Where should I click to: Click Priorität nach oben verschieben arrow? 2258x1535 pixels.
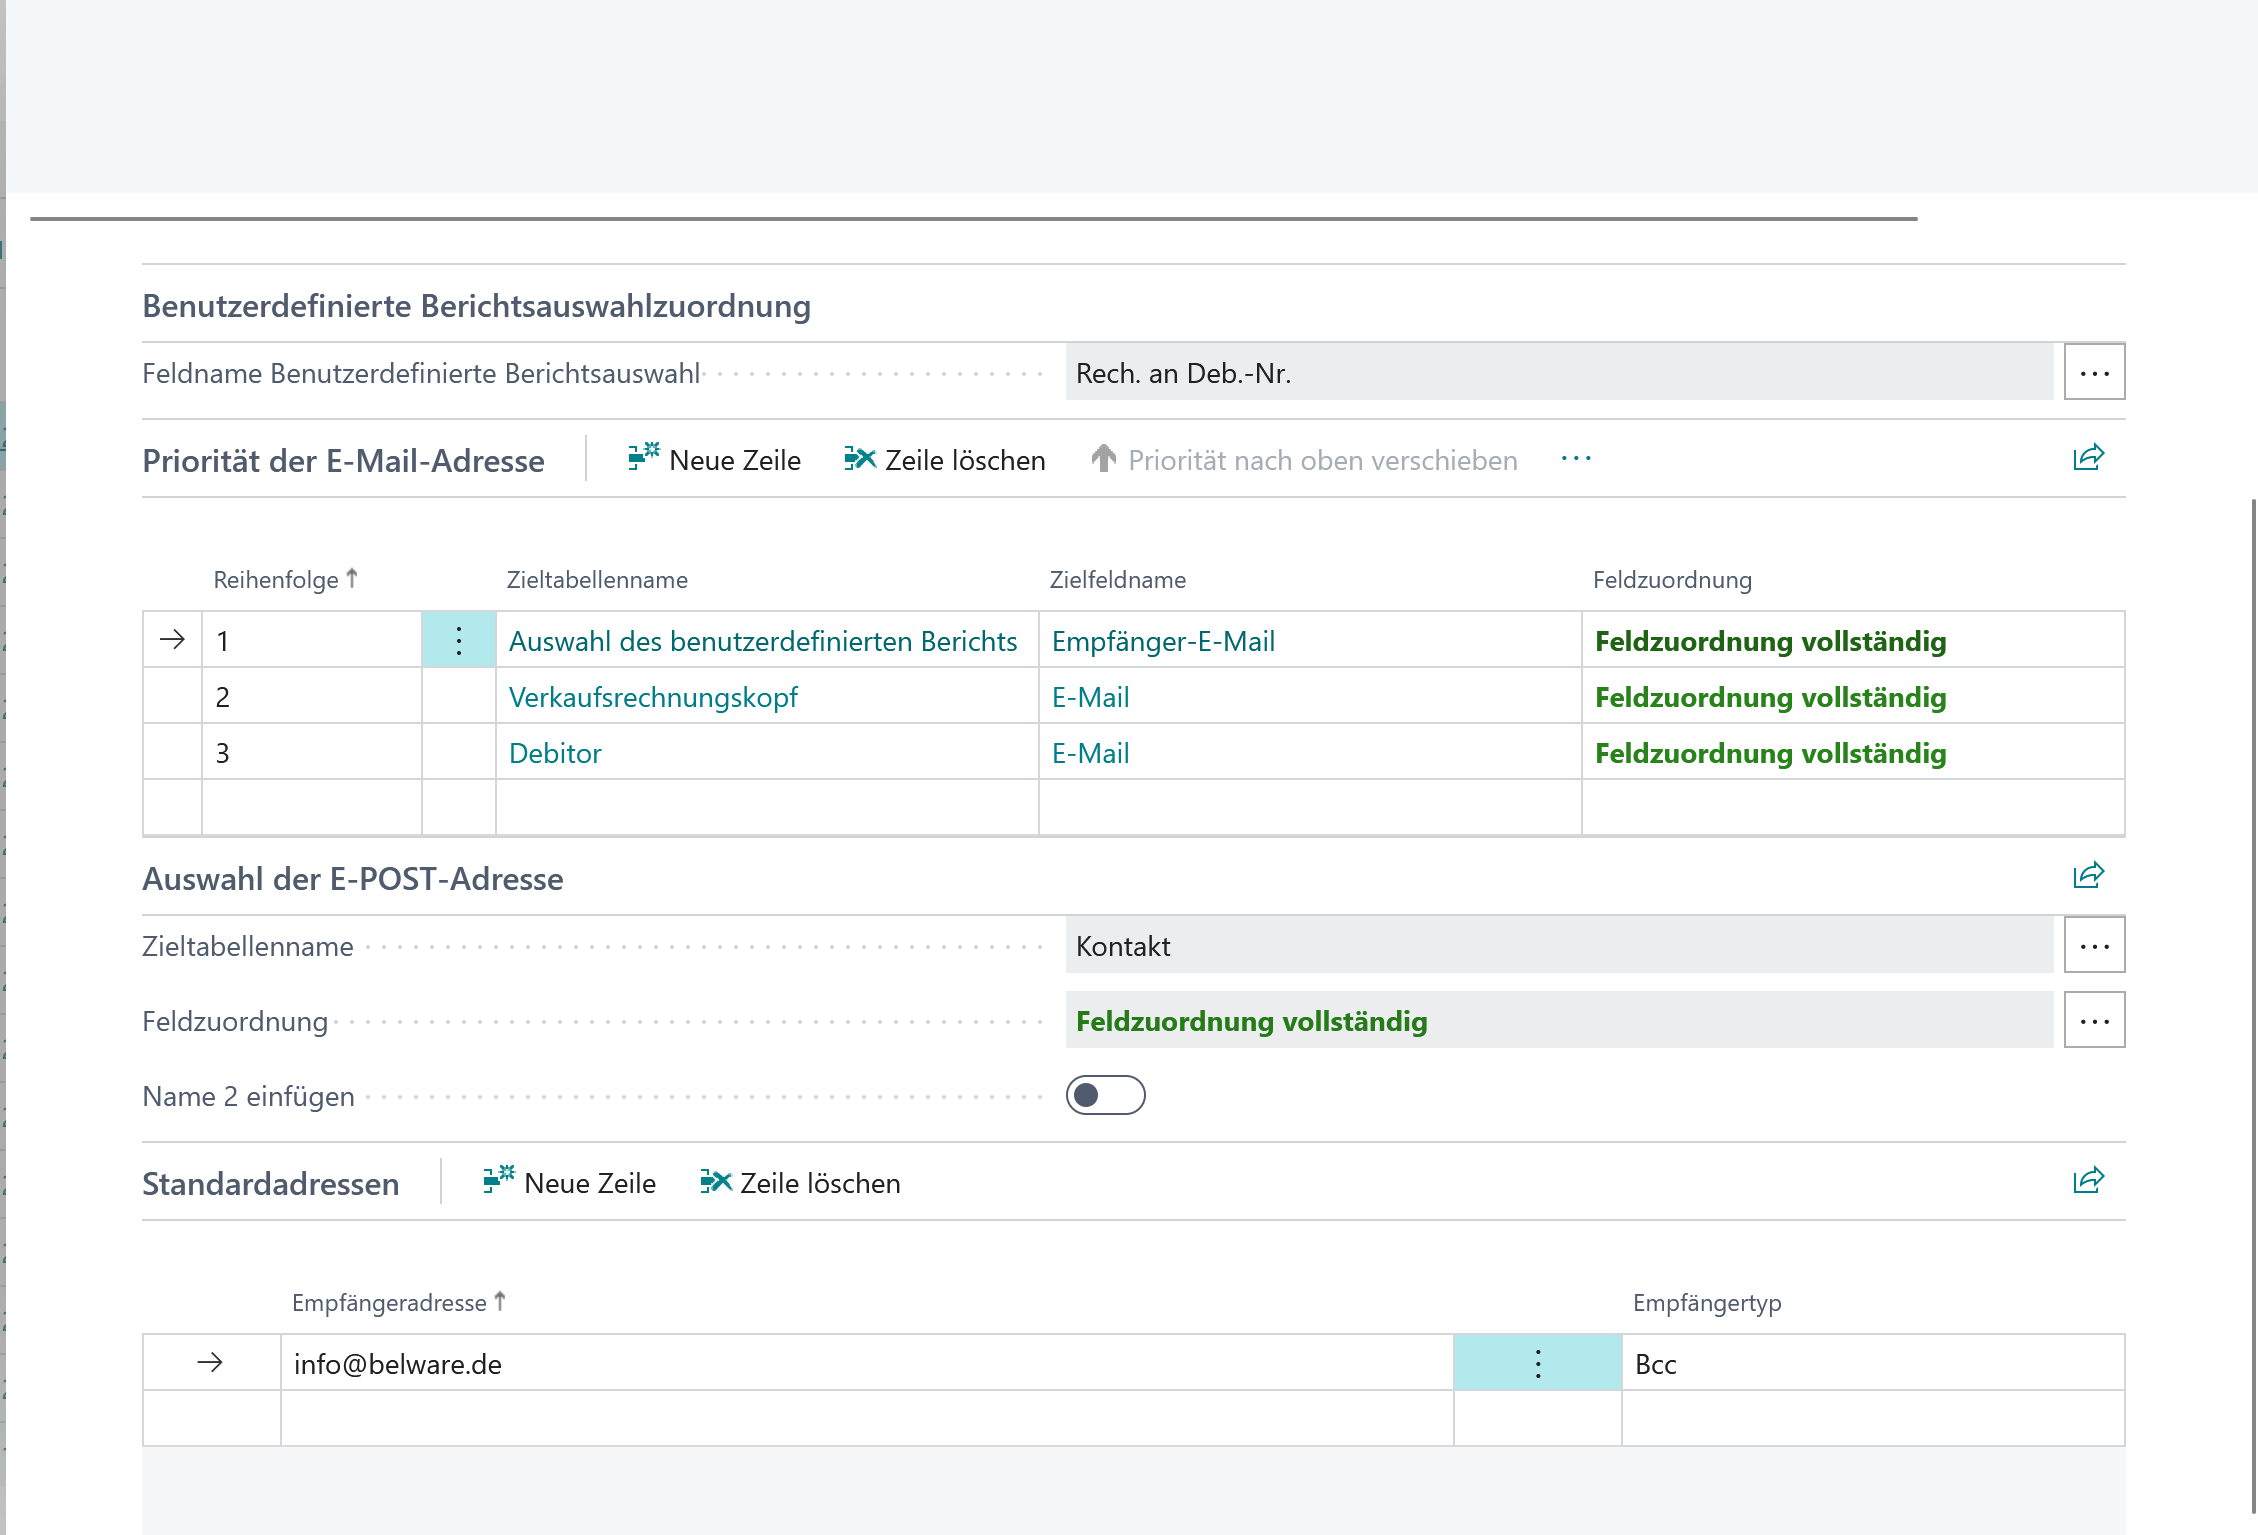point(1104,459)
